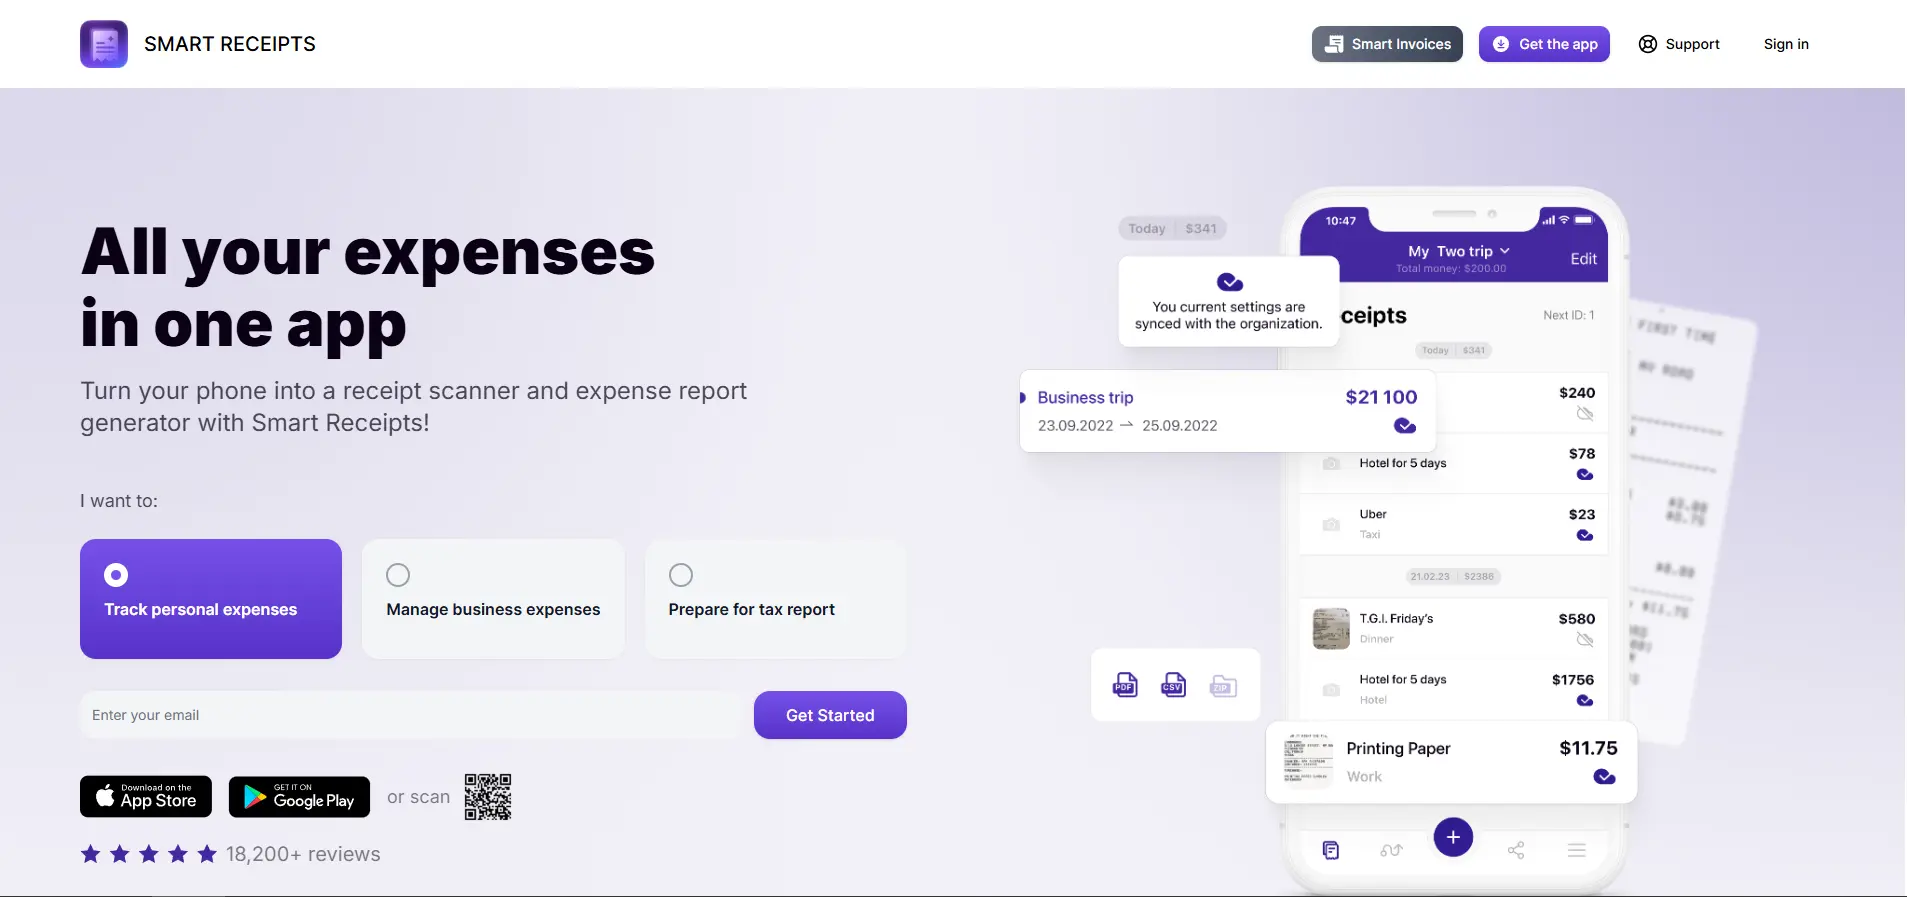Screen dimensions: 1907x897
Task: Click the five-star rating icons
Action: pos(149,854)
